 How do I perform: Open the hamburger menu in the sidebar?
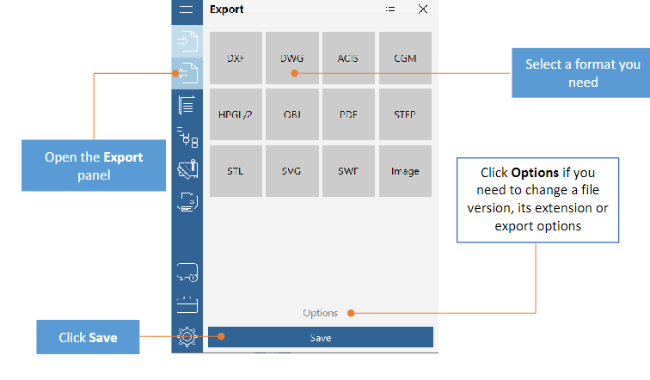coord(187,9)
